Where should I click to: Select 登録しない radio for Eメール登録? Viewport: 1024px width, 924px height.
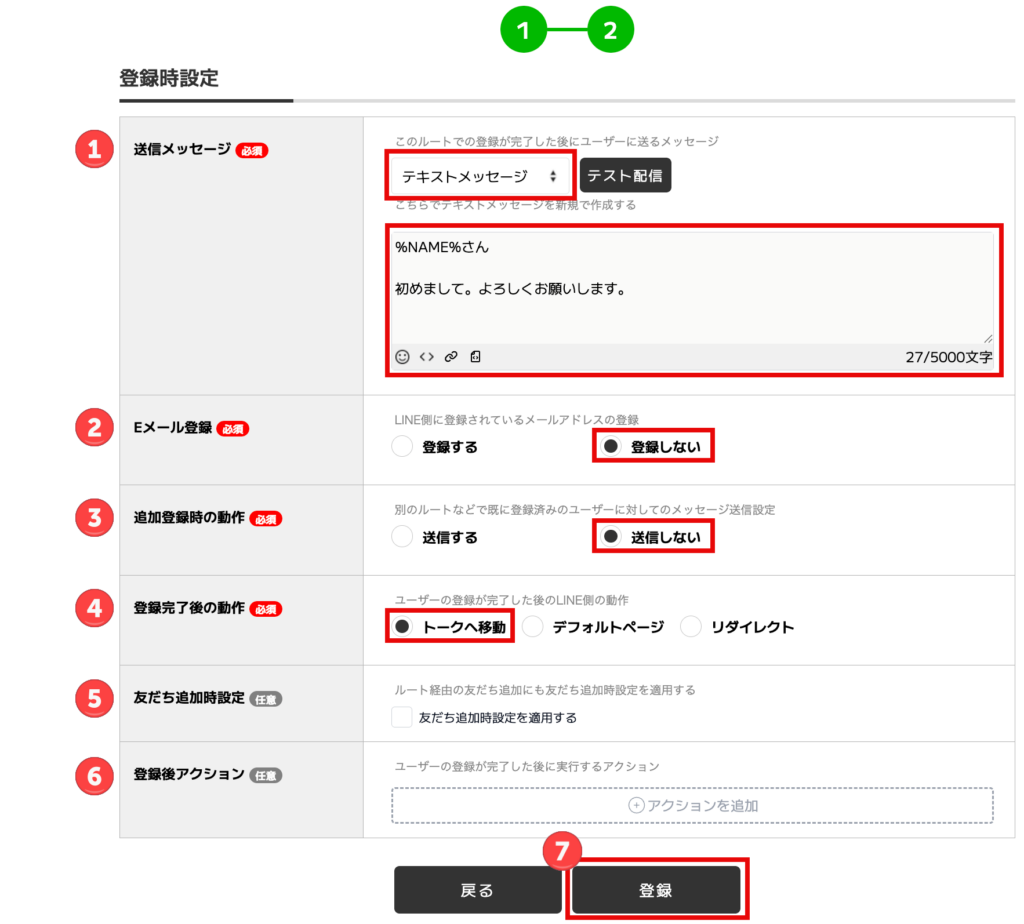611,447
